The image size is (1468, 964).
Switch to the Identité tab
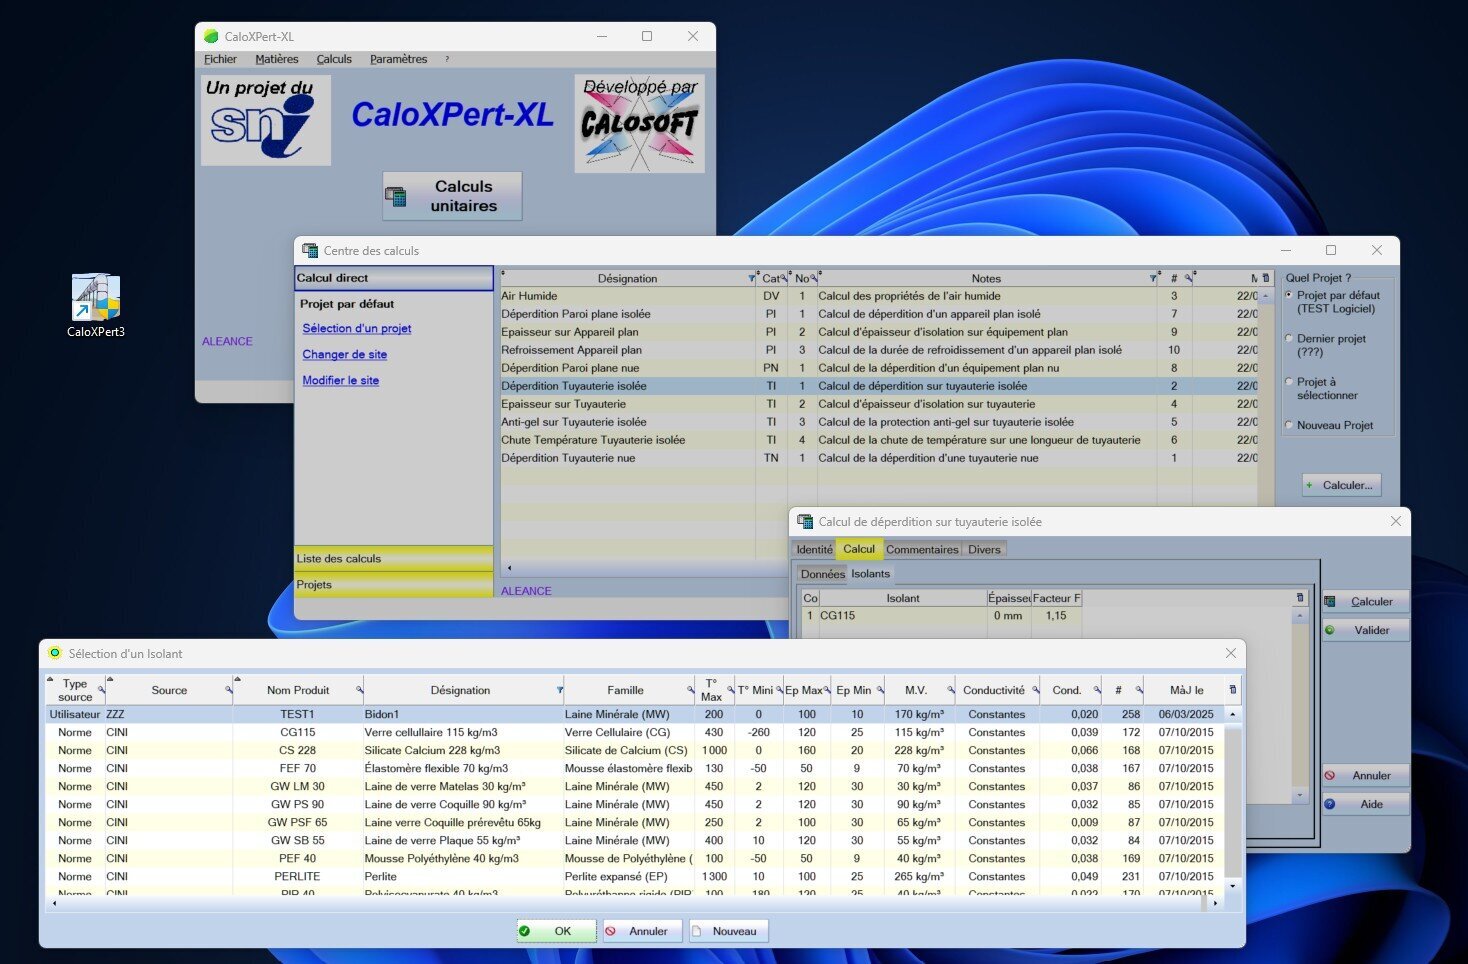814,549
